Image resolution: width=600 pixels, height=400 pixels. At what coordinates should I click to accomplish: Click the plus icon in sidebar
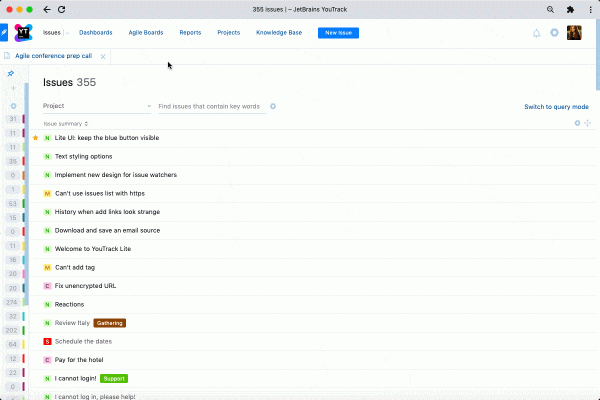tap(13, 88)
